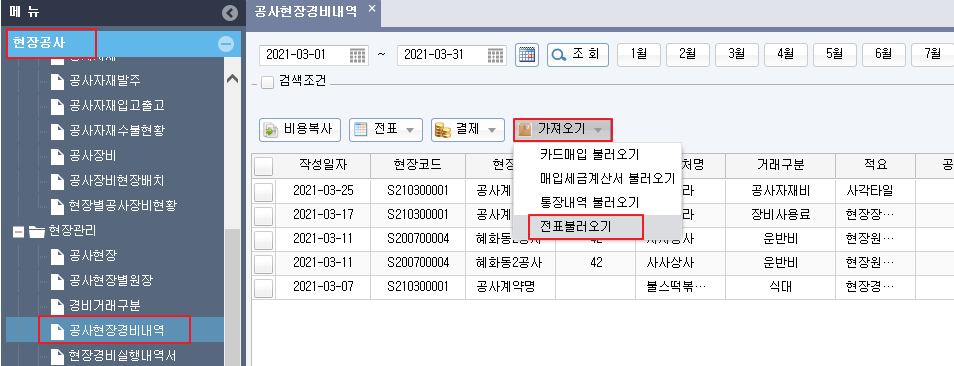Toggle the select-all checkbox in table header
This screenshot has width=954, height=366.
263,166
